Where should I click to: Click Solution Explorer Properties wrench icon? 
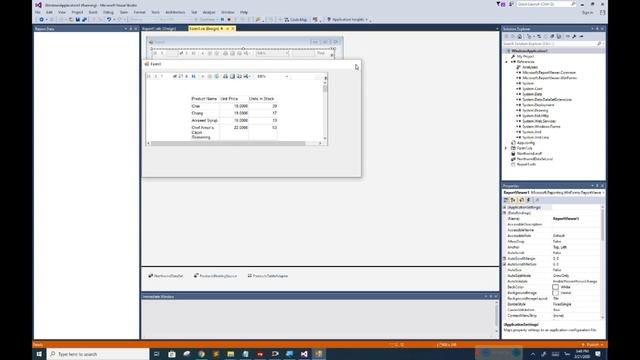click(574, 36)
